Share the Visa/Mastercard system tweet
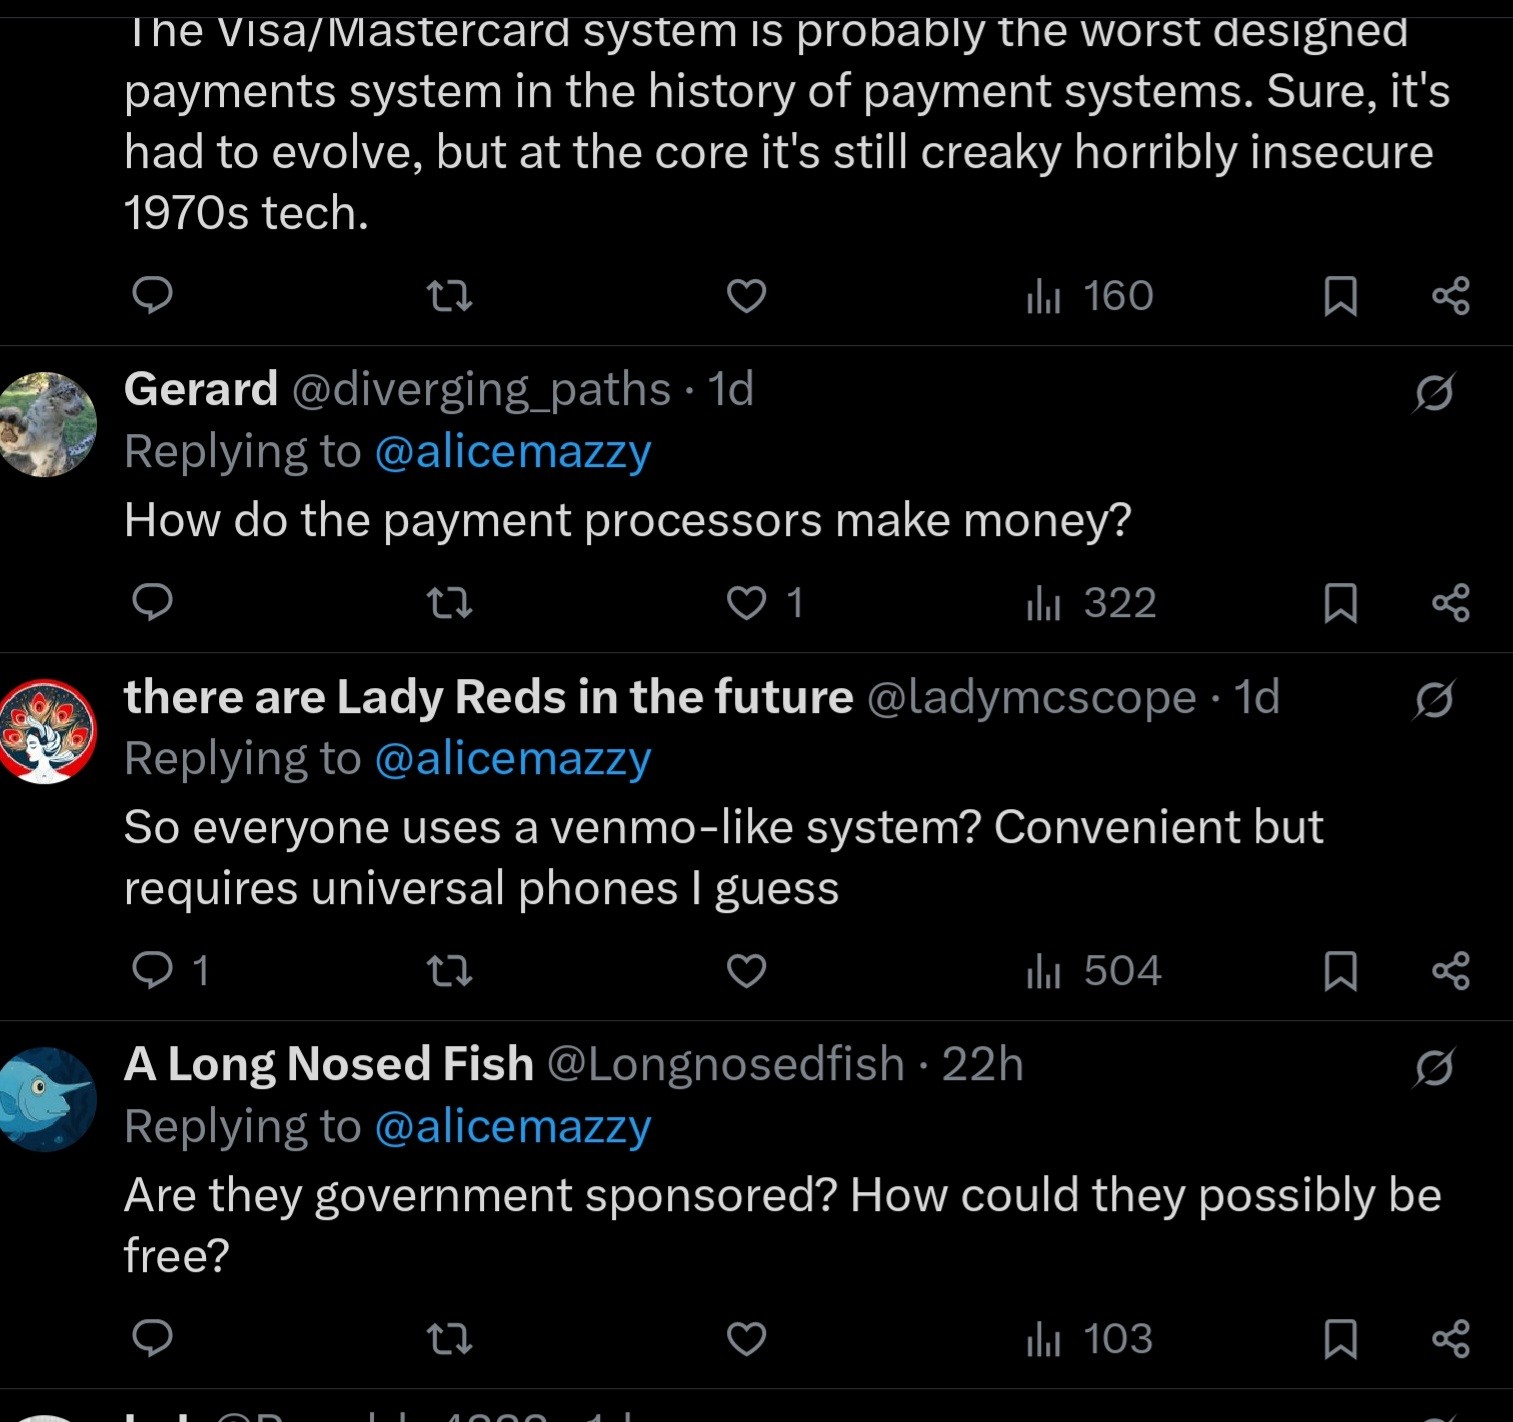 [x=1450, y=296]
